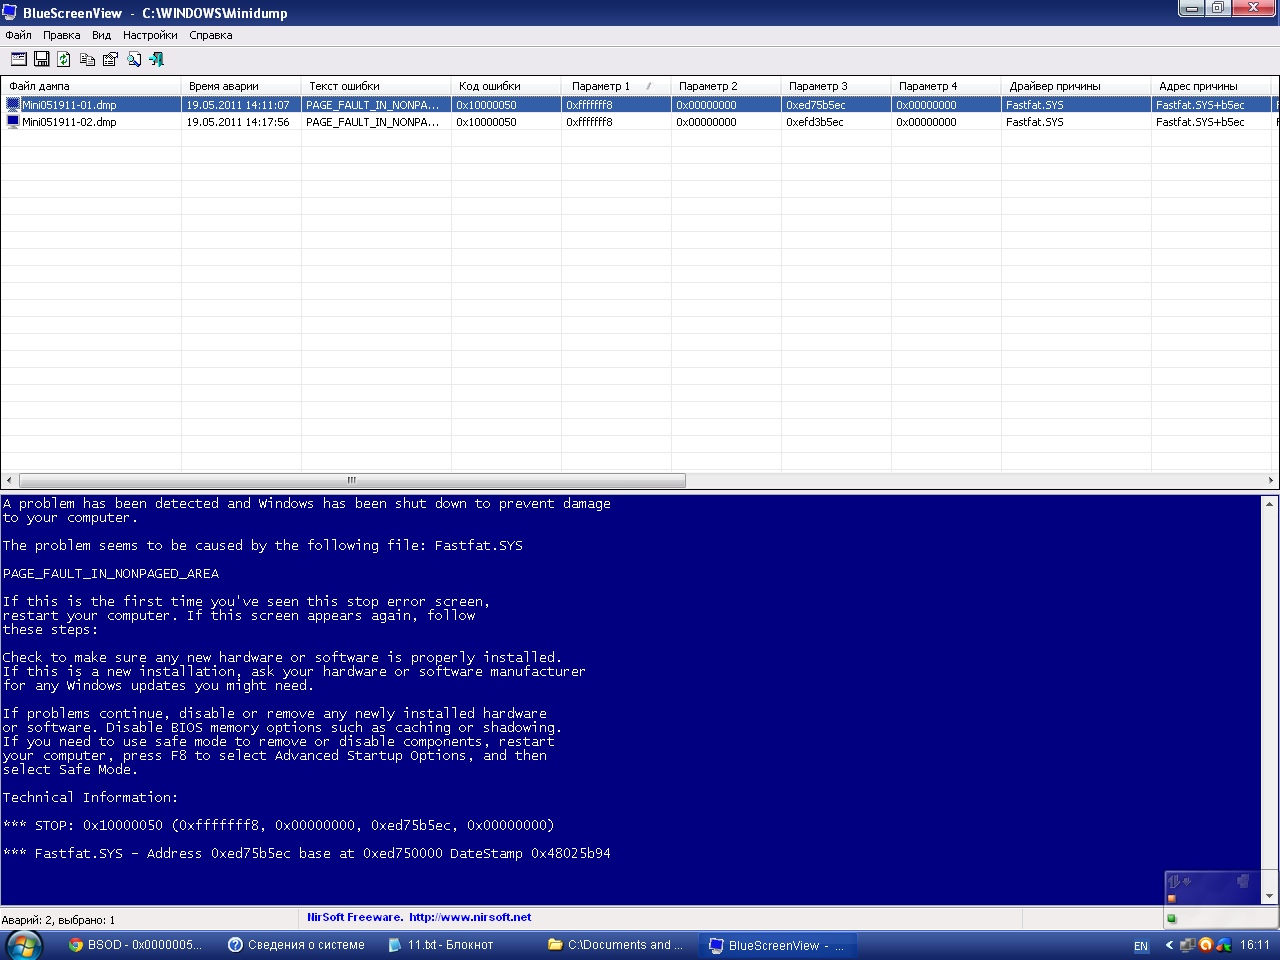Click the blue screen pane scroll down arrow
The height and width of the screenshot is (960, 1280).
(1270, 896)
